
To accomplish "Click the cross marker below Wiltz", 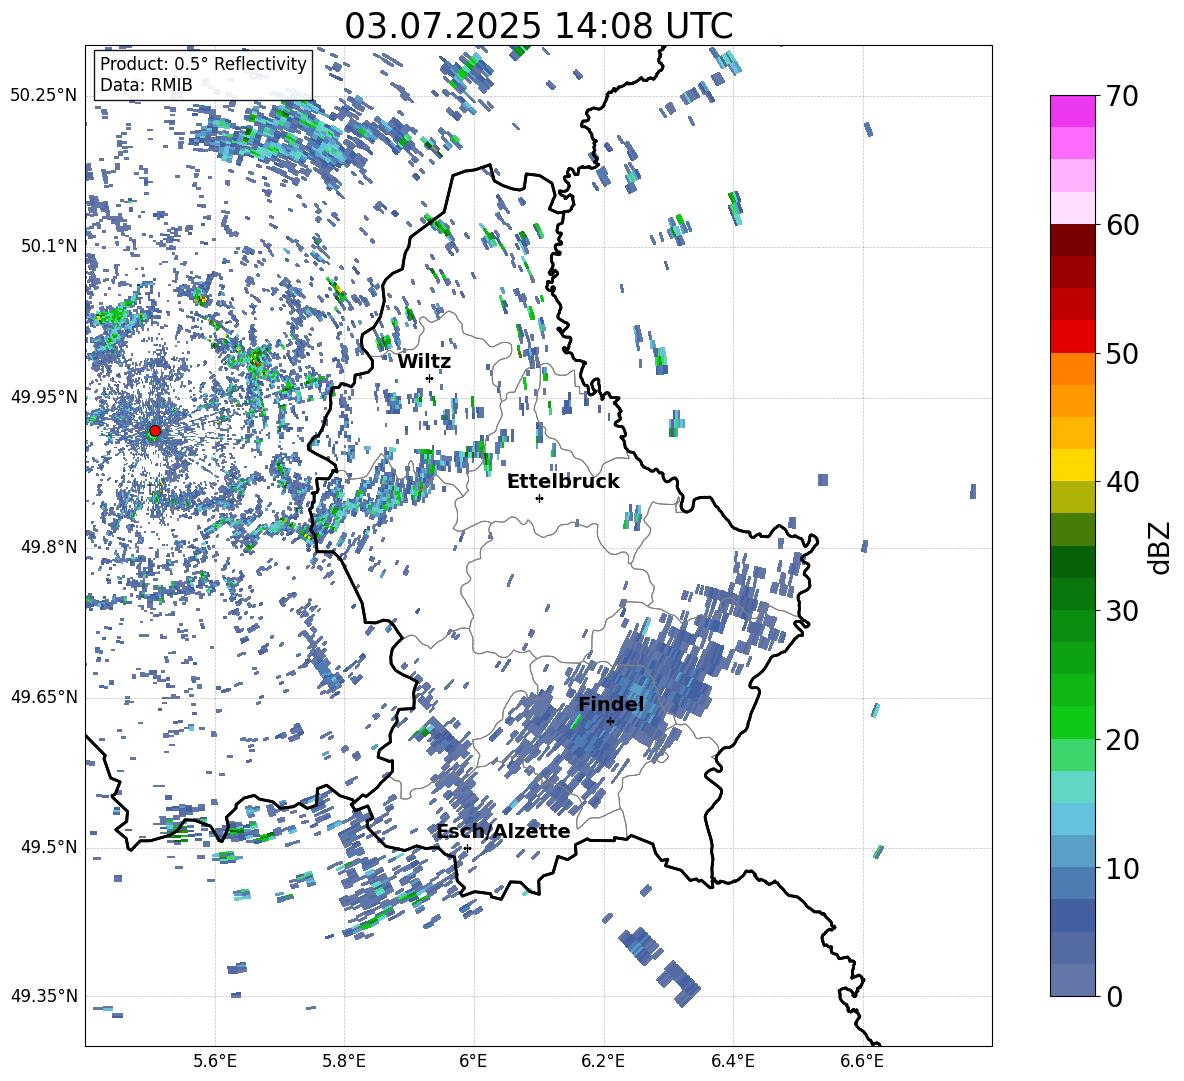I will tap(429, 378).
